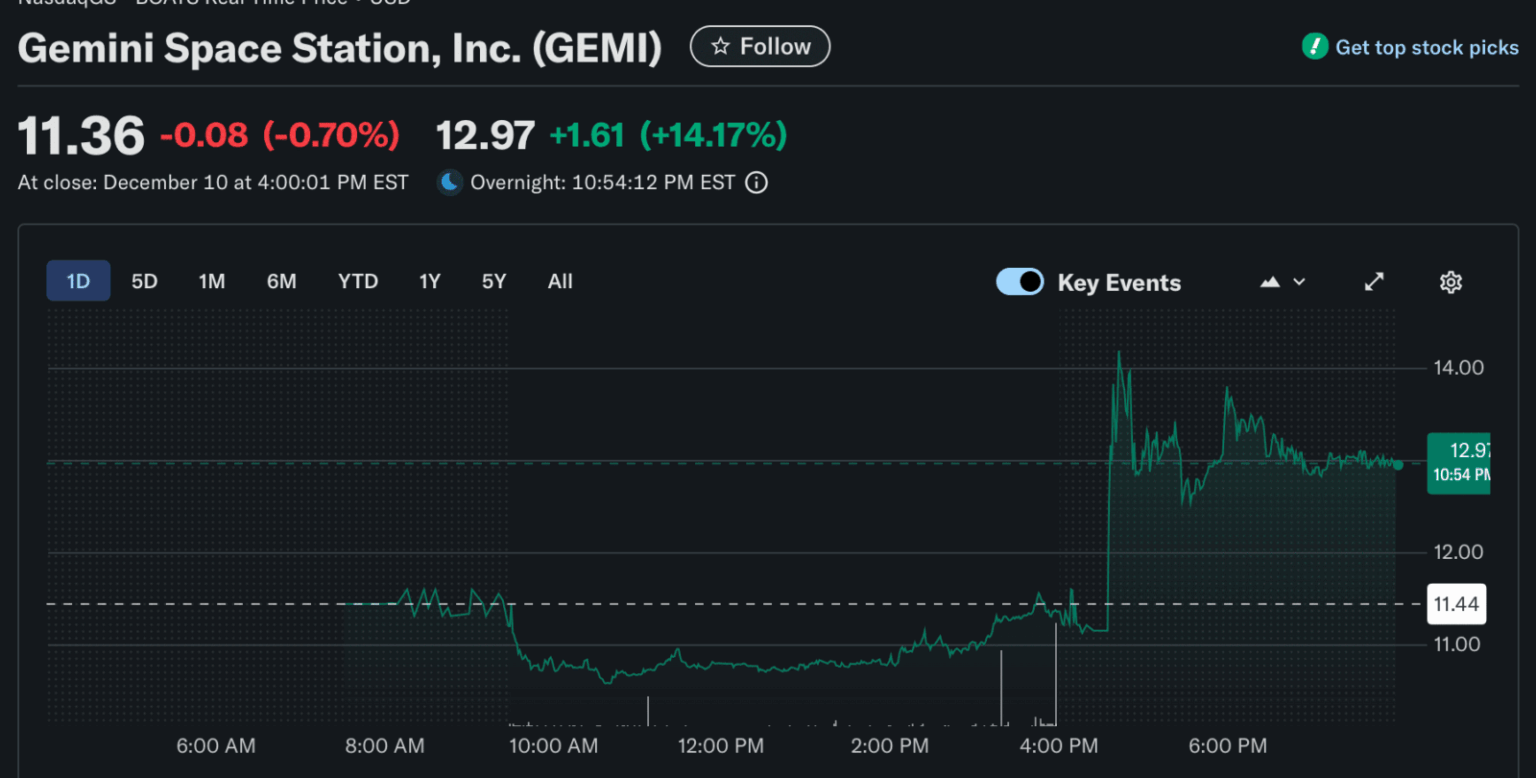The image size is (1536, 778).
Task: Open the chart settings gear
Action: 1450,282
